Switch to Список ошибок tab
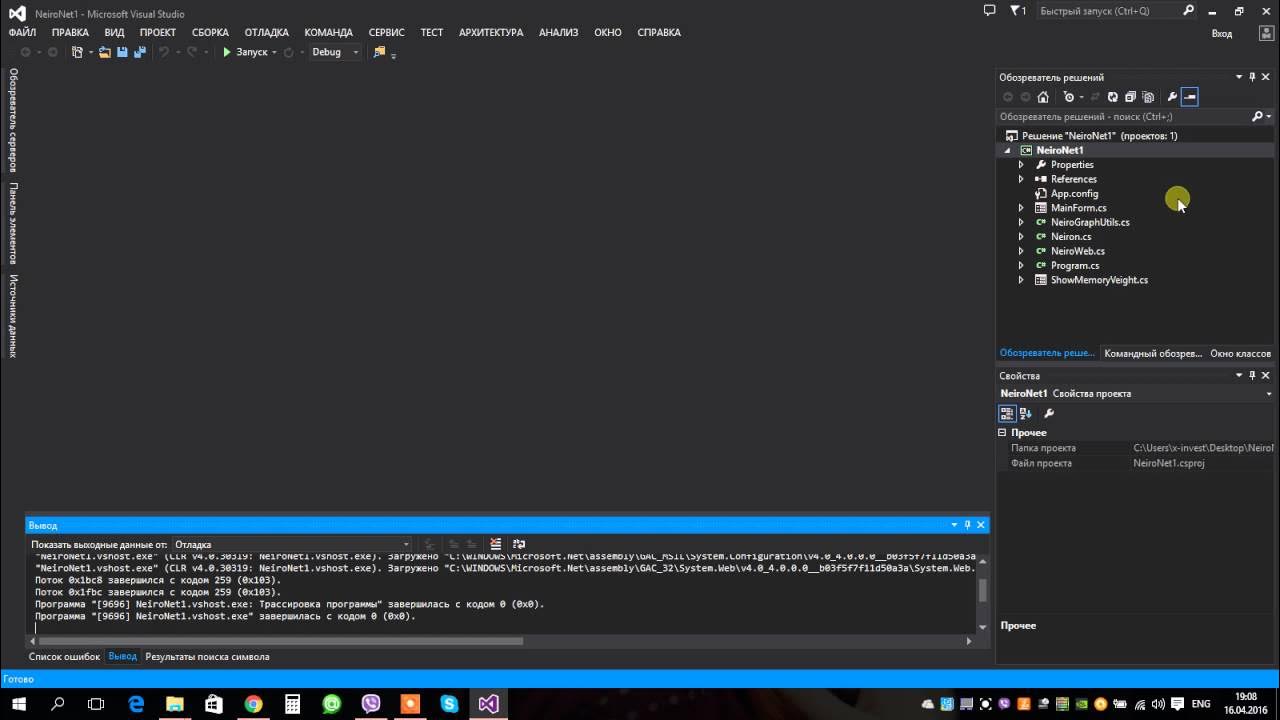This screenshot has width=1280, height=720. click(x=64, y=657)
